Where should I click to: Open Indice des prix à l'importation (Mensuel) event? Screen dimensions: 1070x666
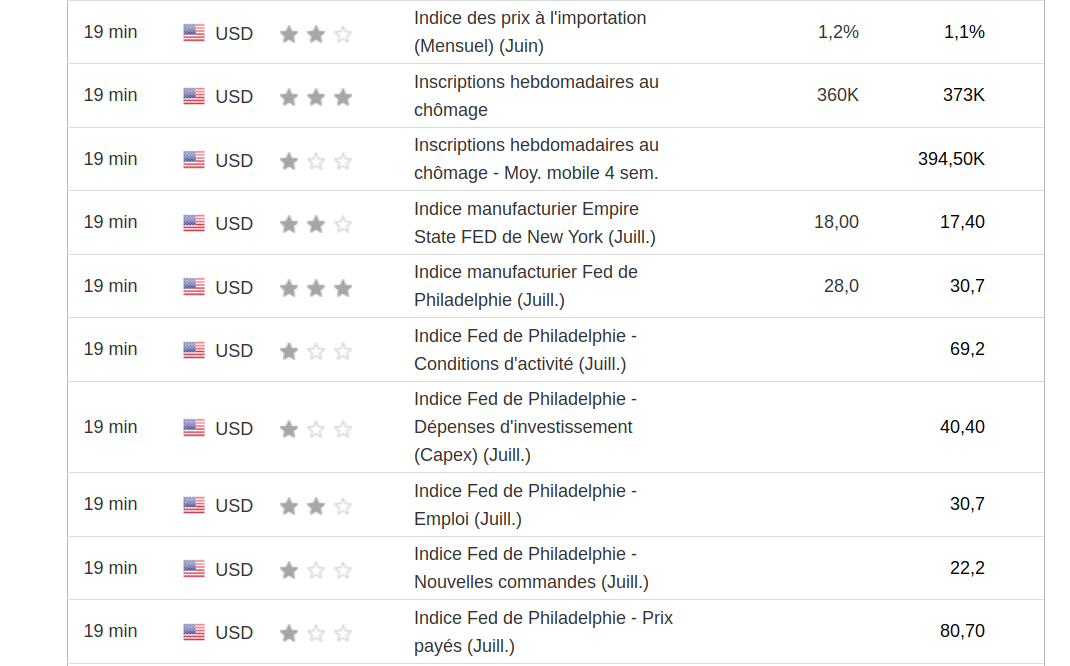[x=530, y=32]
